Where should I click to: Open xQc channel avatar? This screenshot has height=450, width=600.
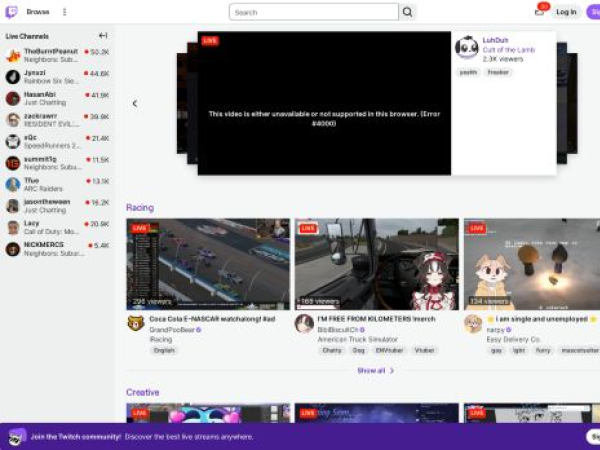[13, 141]
